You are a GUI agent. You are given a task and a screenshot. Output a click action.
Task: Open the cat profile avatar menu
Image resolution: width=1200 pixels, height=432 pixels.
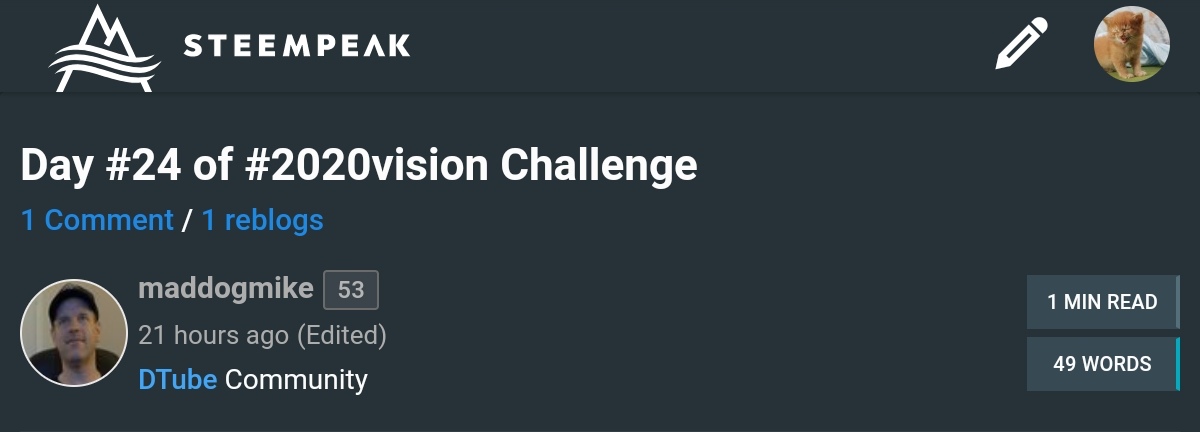click(1131, 44)
